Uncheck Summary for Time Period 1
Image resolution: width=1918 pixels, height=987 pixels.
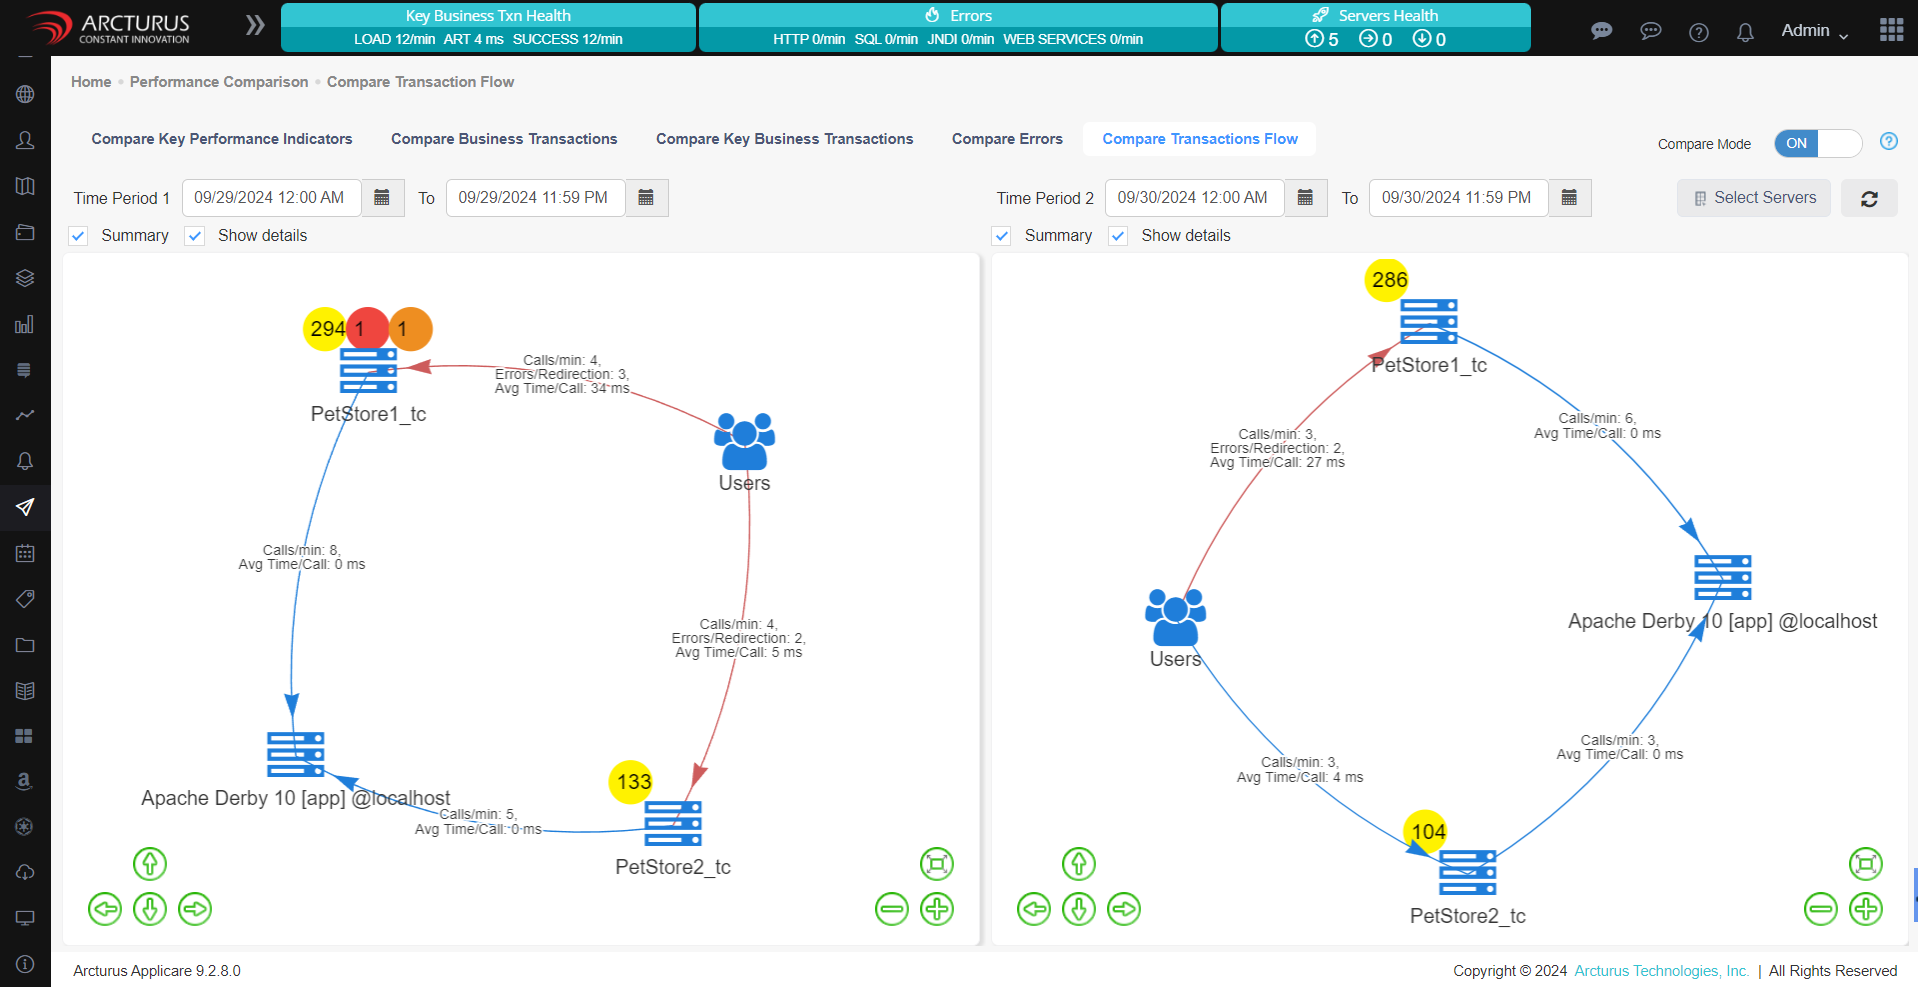pos(79,236)
